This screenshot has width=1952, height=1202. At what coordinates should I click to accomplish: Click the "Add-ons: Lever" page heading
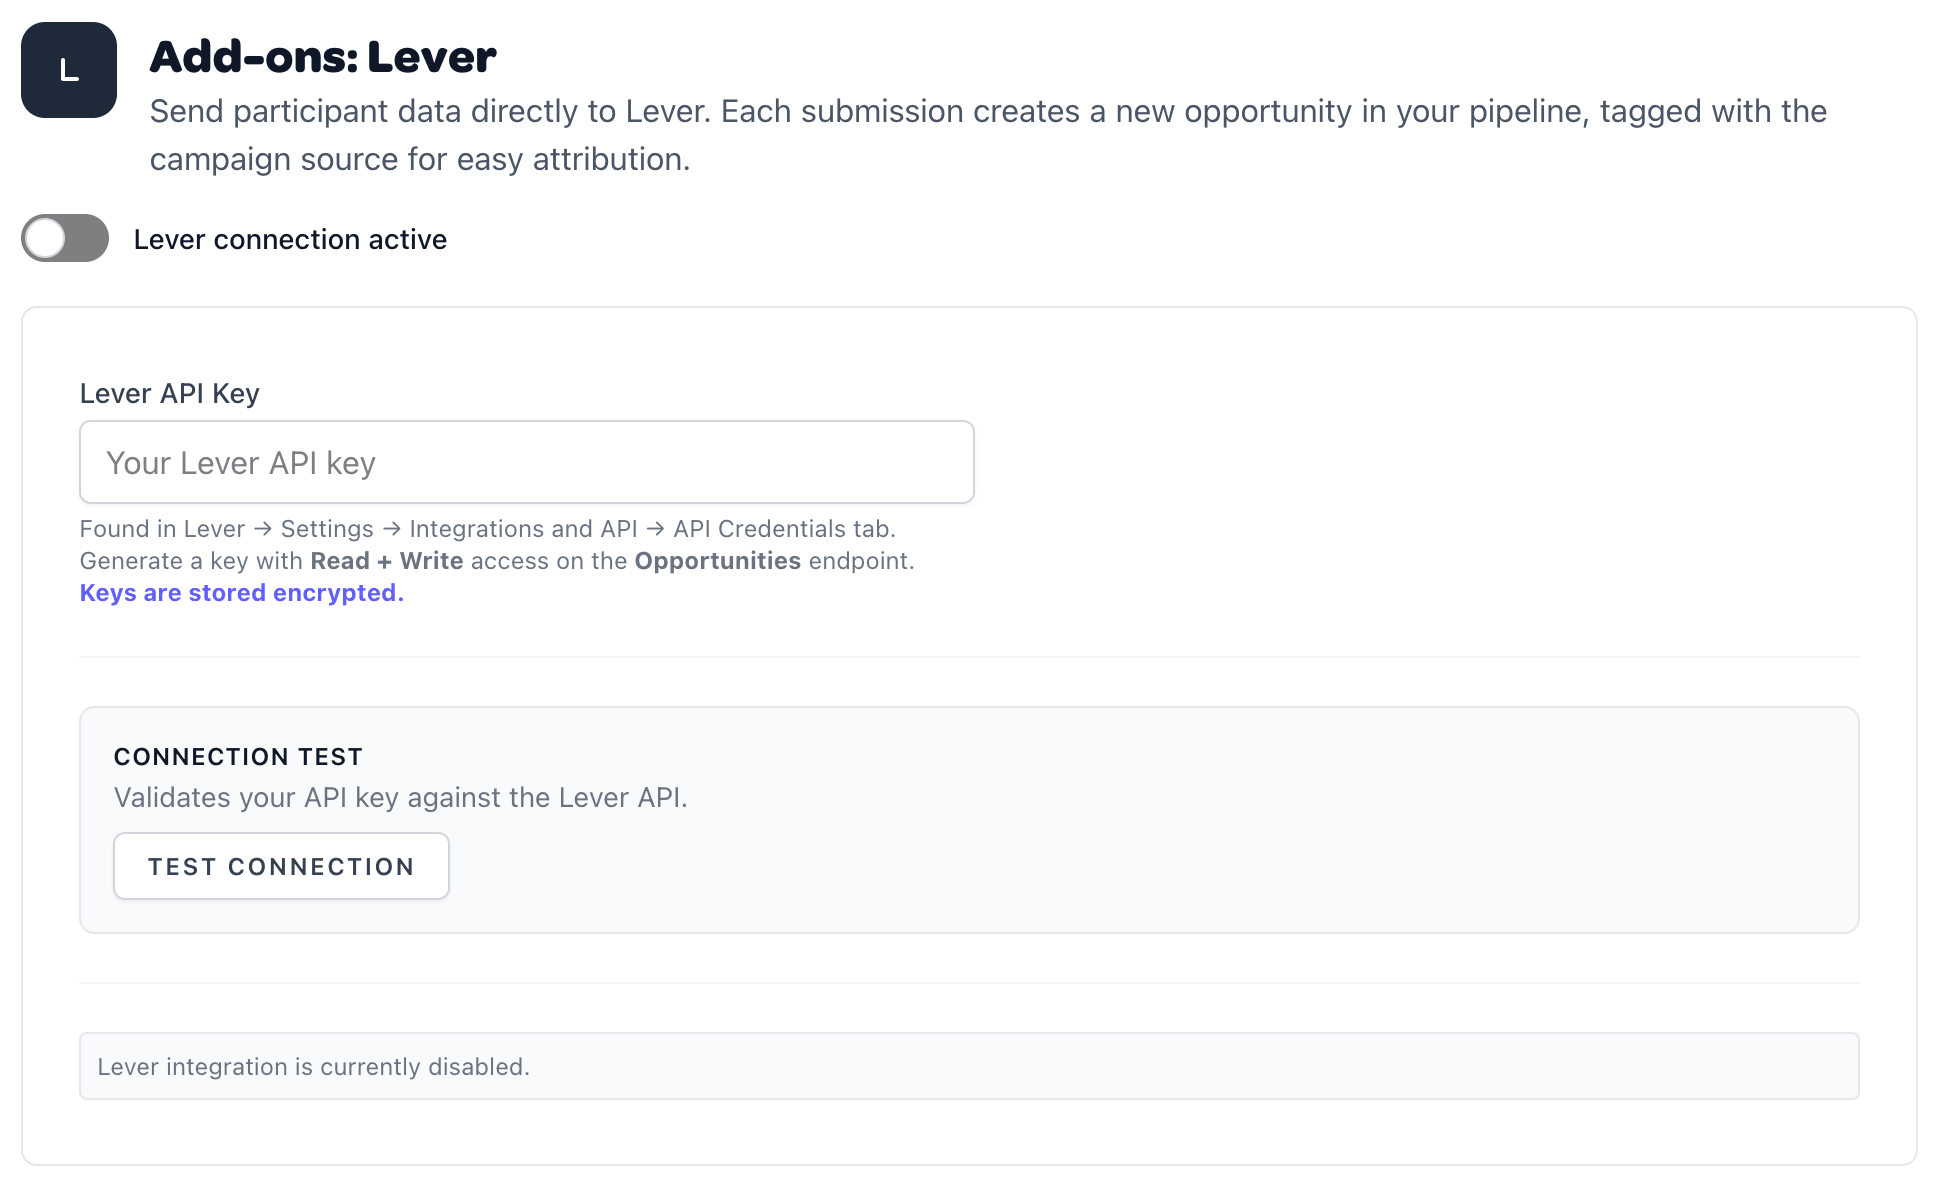[x=322, y=57]
